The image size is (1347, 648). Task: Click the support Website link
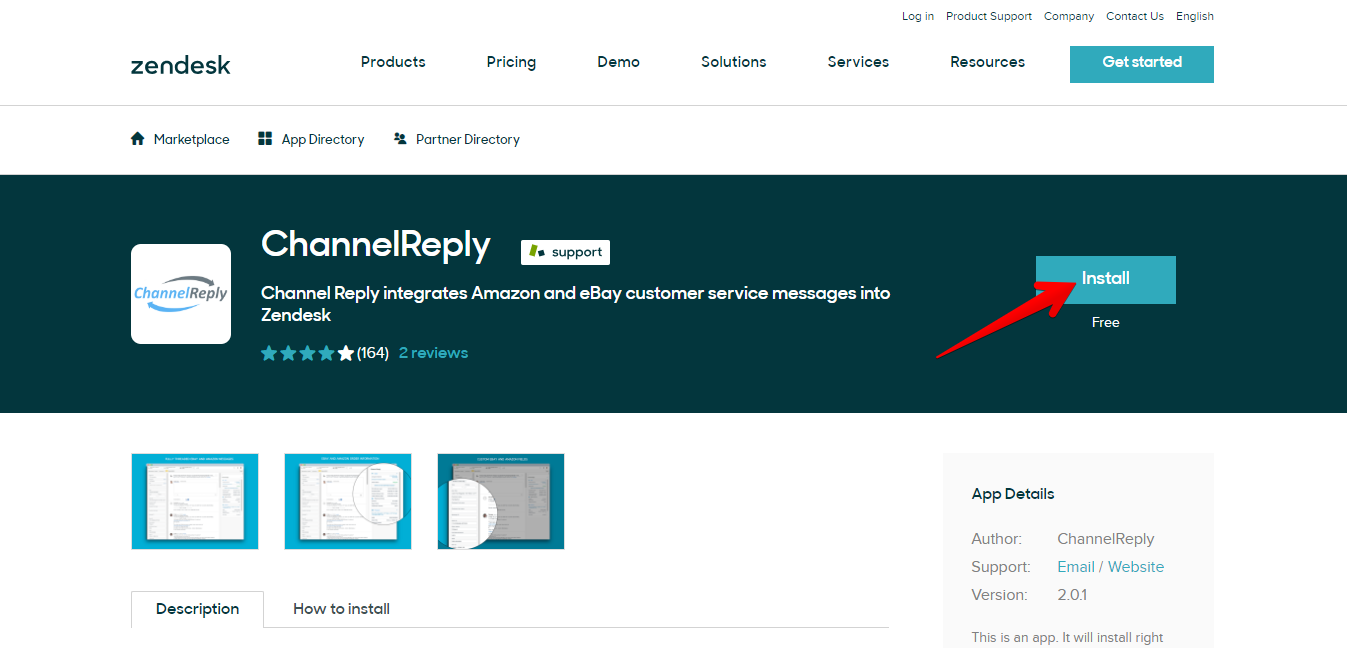tap(1136, 567)
